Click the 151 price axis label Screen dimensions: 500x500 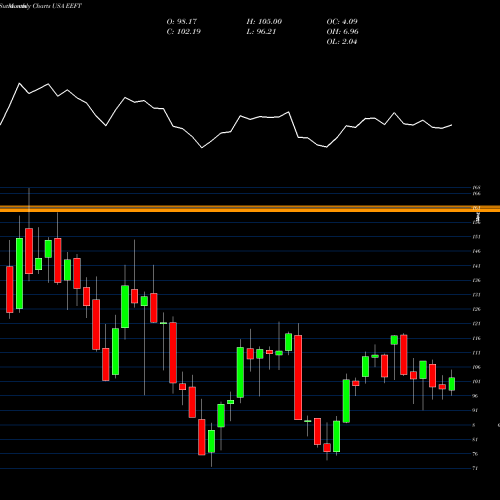click(x=476, y=237)
